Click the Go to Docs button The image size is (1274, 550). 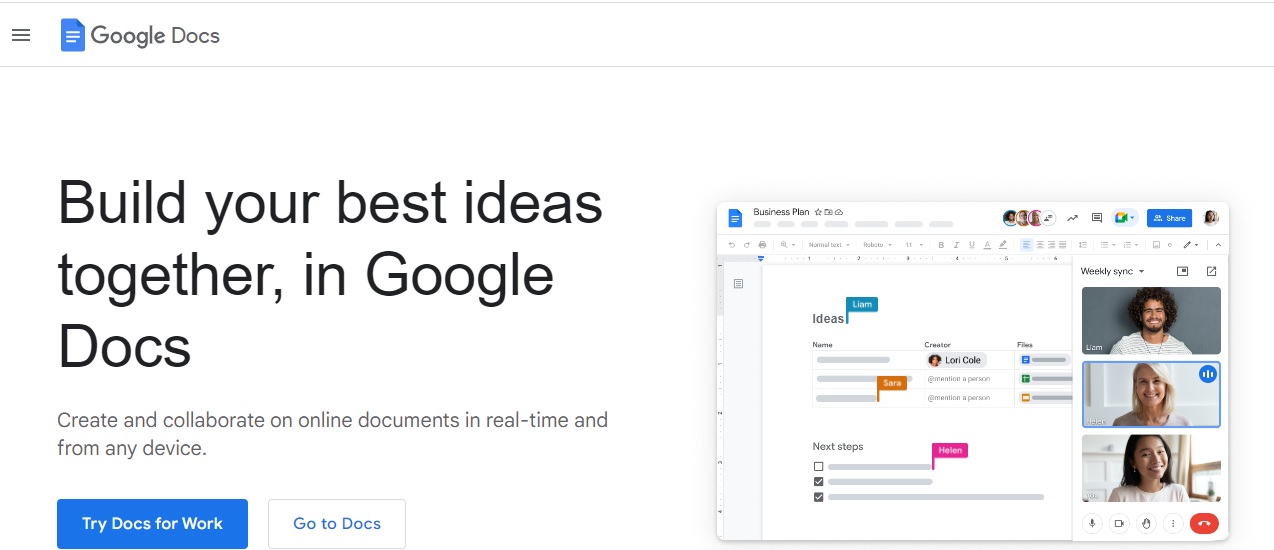point(337,524)
